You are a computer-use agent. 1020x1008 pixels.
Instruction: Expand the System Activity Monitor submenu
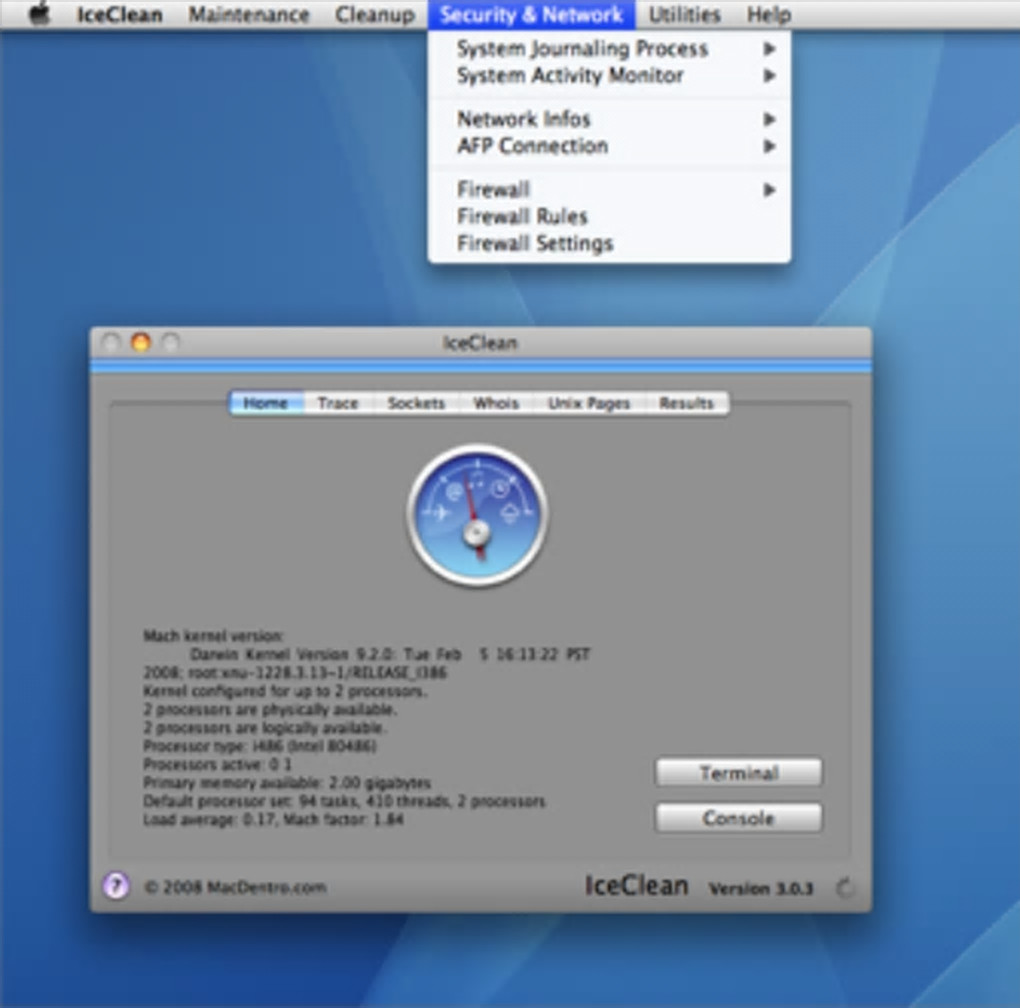[x=610, y=75]
